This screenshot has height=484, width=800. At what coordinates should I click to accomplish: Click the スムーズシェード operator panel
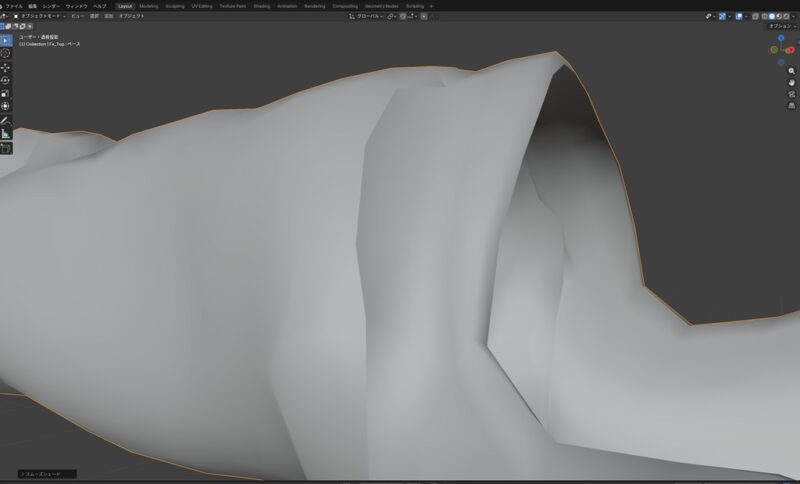pos(46,474)
